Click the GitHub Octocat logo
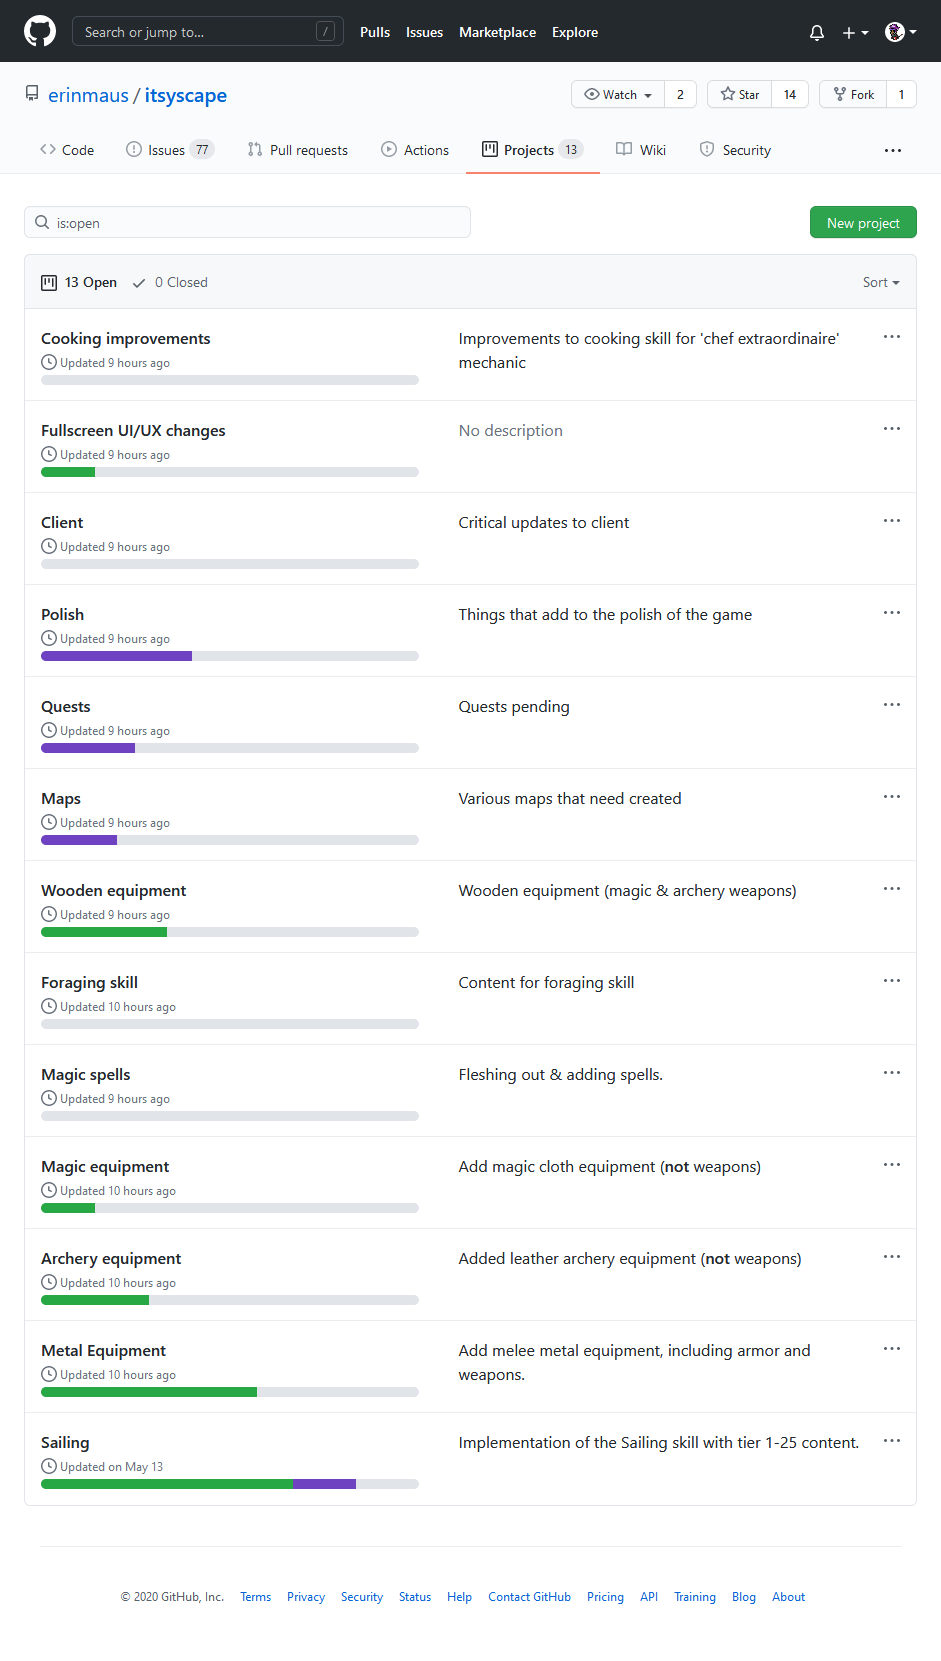 coord(40,31)
